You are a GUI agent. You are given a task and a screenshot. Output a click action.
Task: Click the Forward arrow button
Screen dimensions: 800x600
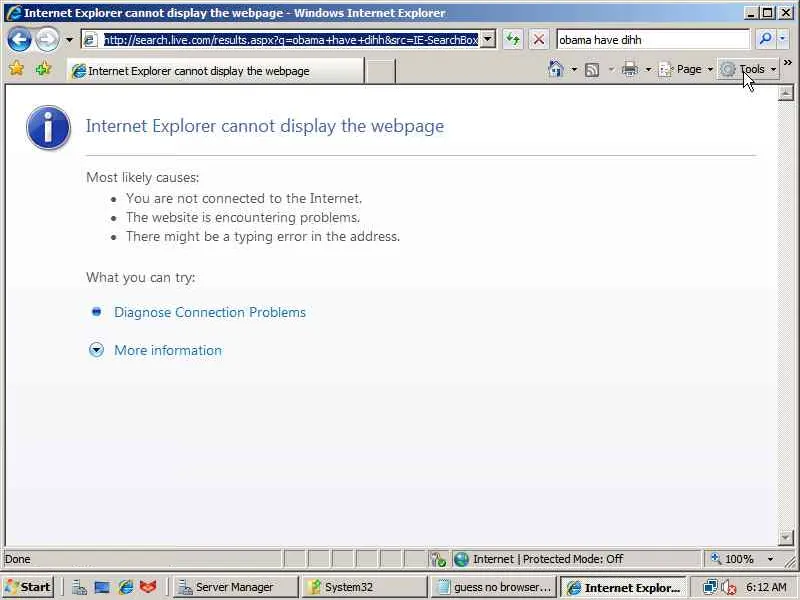click(47, 39)
